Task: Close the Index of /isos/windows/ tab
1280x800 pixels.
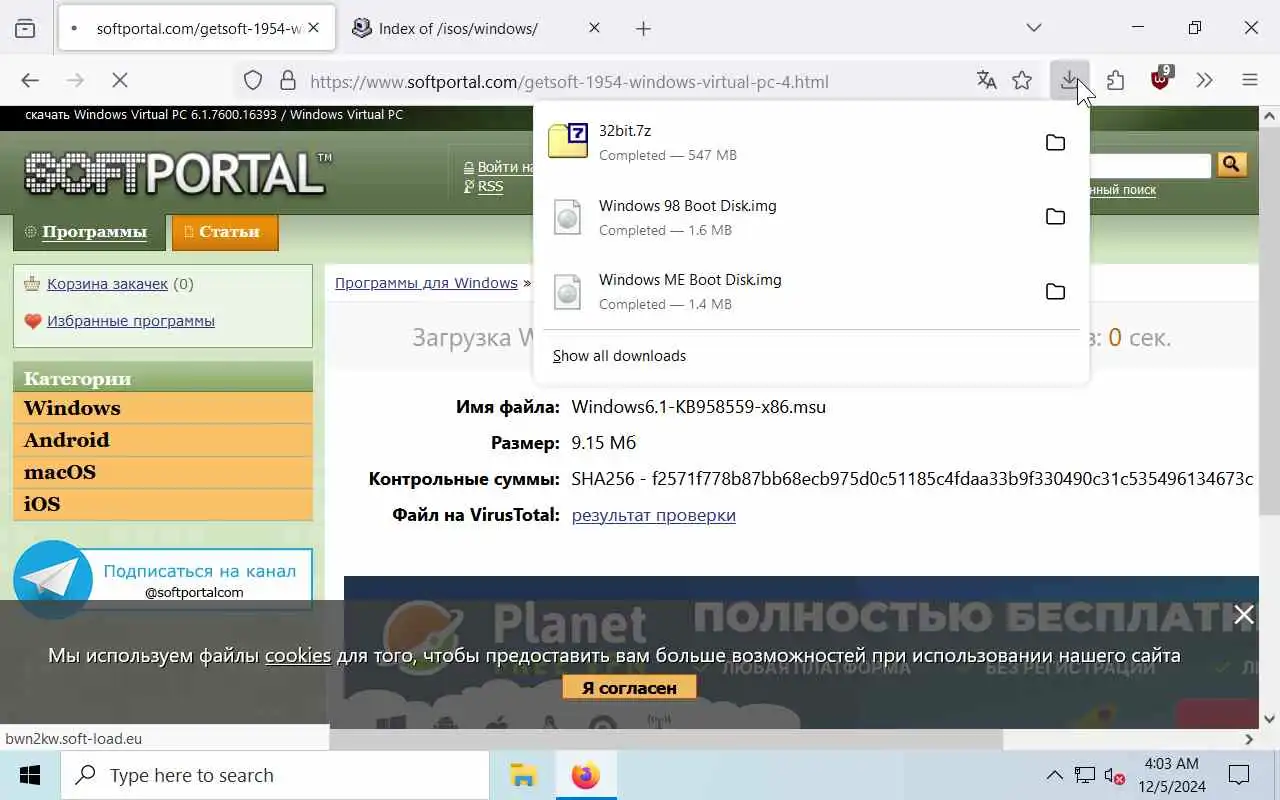Action: (594, 28)
